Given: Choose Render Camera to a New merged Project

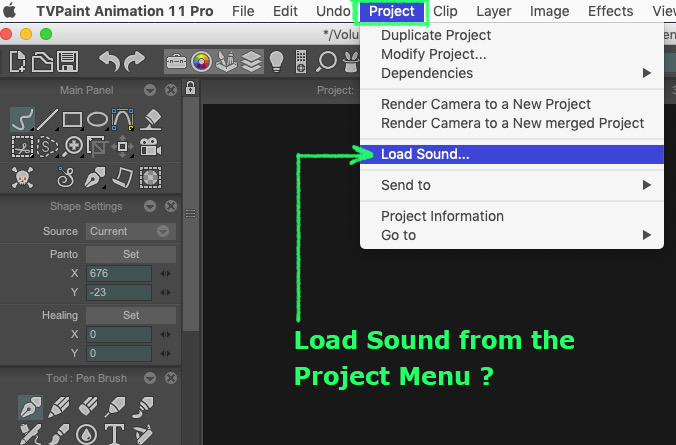Looking at the screenshot, I should click(512, 123).
